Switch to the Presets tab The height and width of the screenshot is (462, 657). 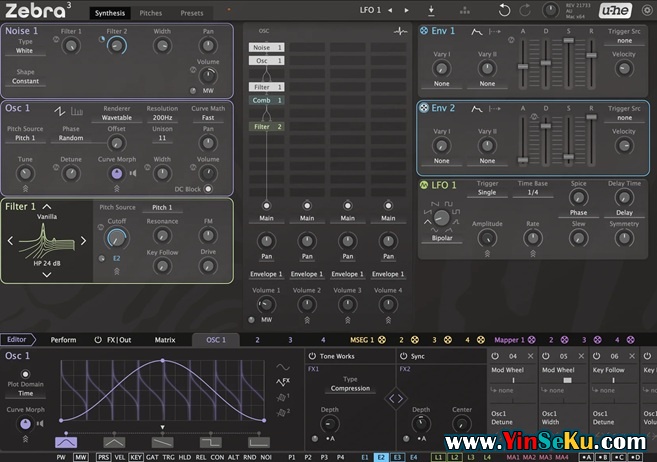coord(192,13)
